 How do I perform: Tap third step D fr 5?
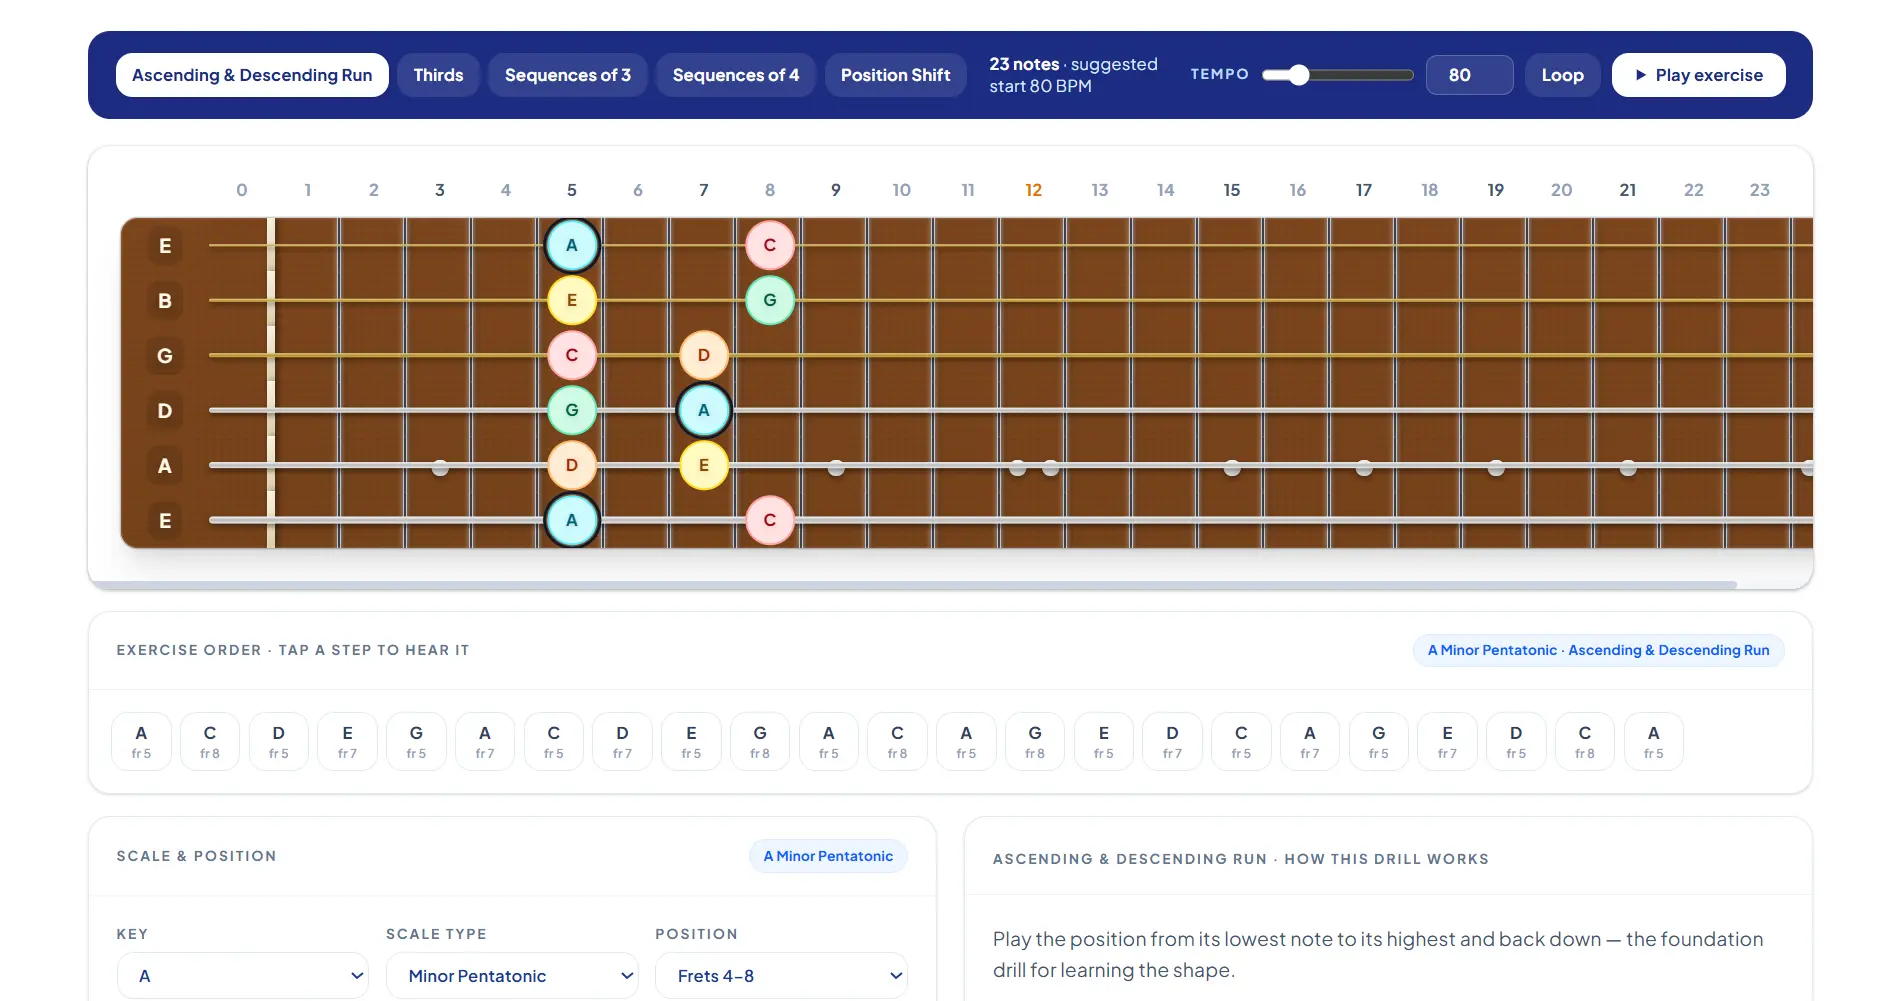click(x=279, y=741)
